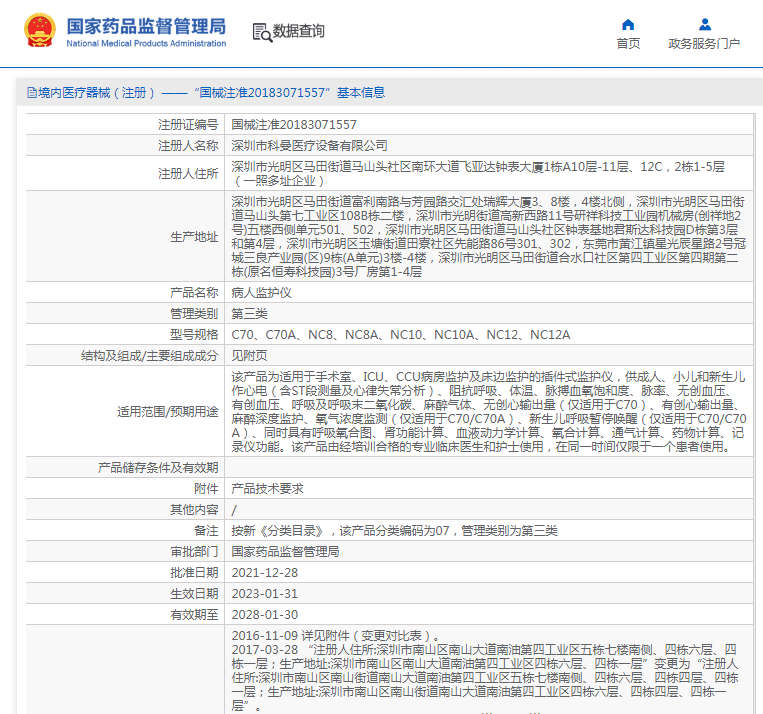Click the 见附页 value
763x714 pixels.
coord(249,355)
